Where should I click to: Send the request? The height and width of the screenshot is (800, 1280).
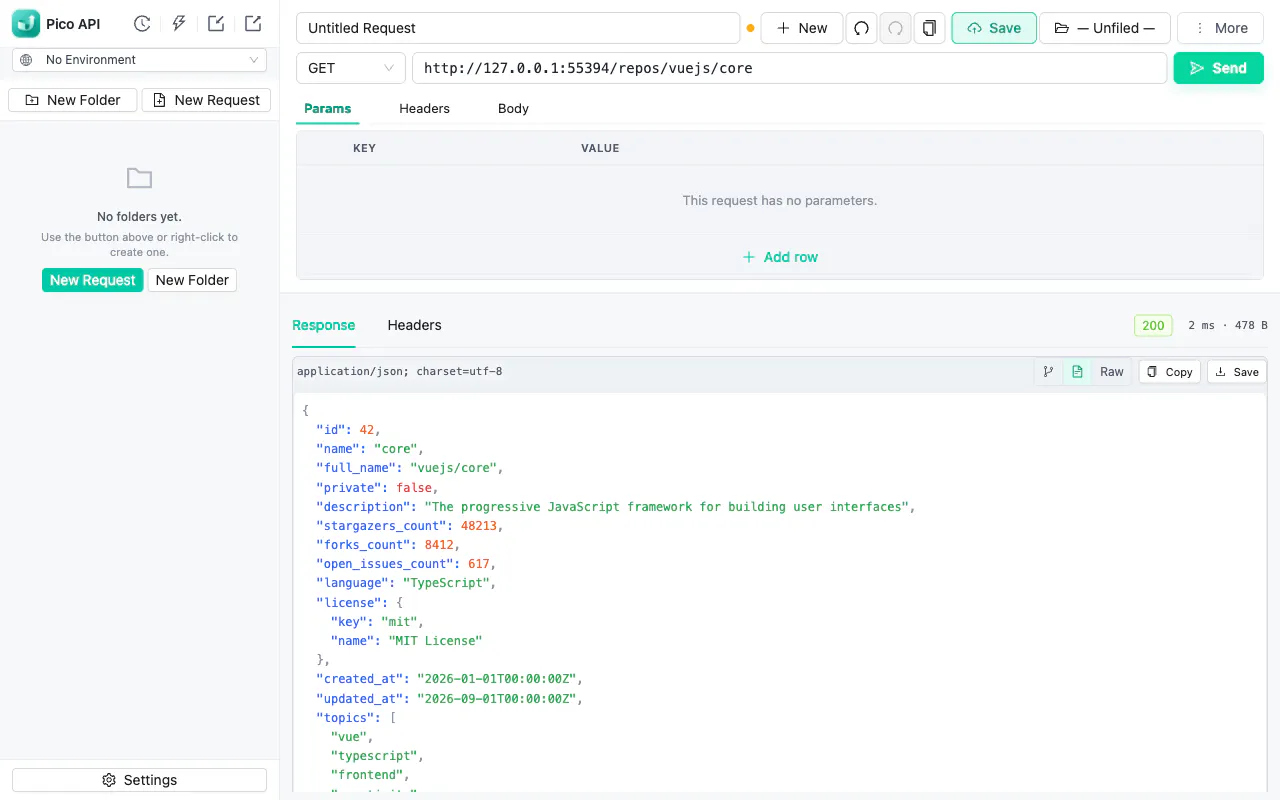(x=1218, y=68)
